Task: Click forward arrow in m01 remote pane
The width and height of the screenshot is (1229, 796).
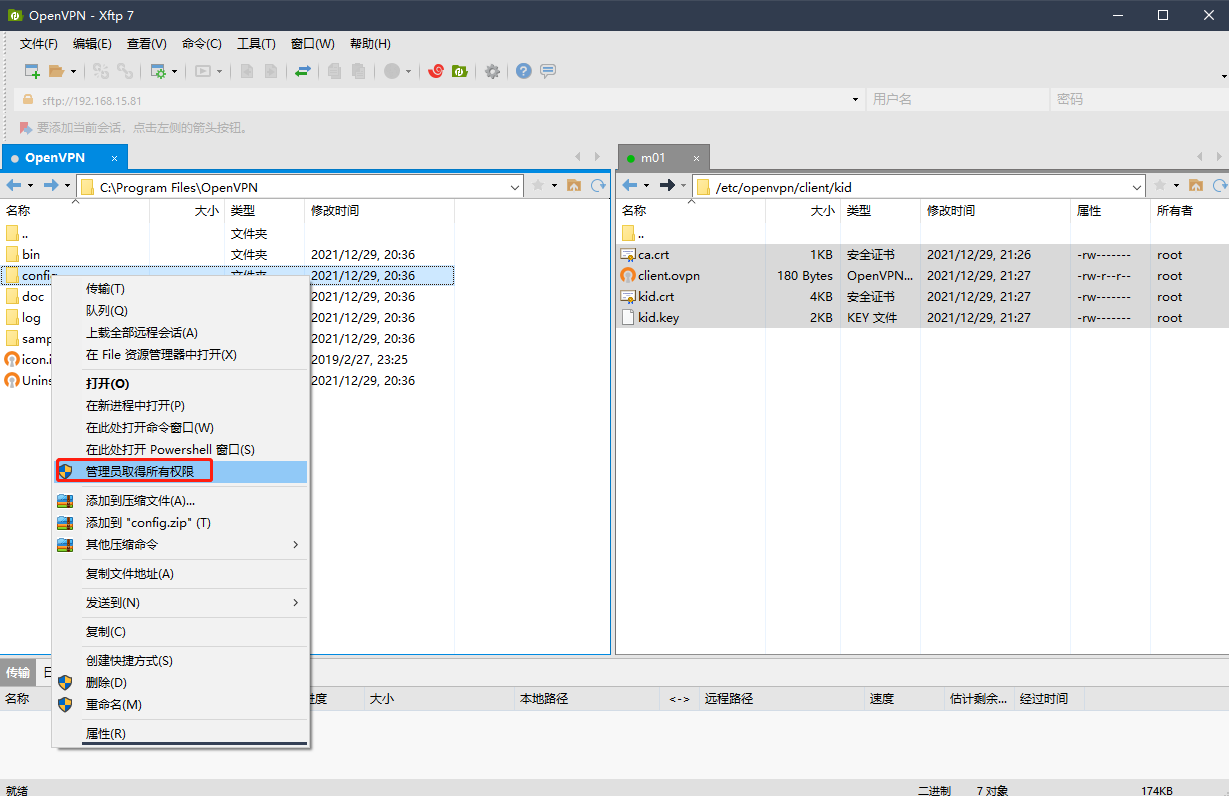Action: pyautogui.click(x=667, y=185)
